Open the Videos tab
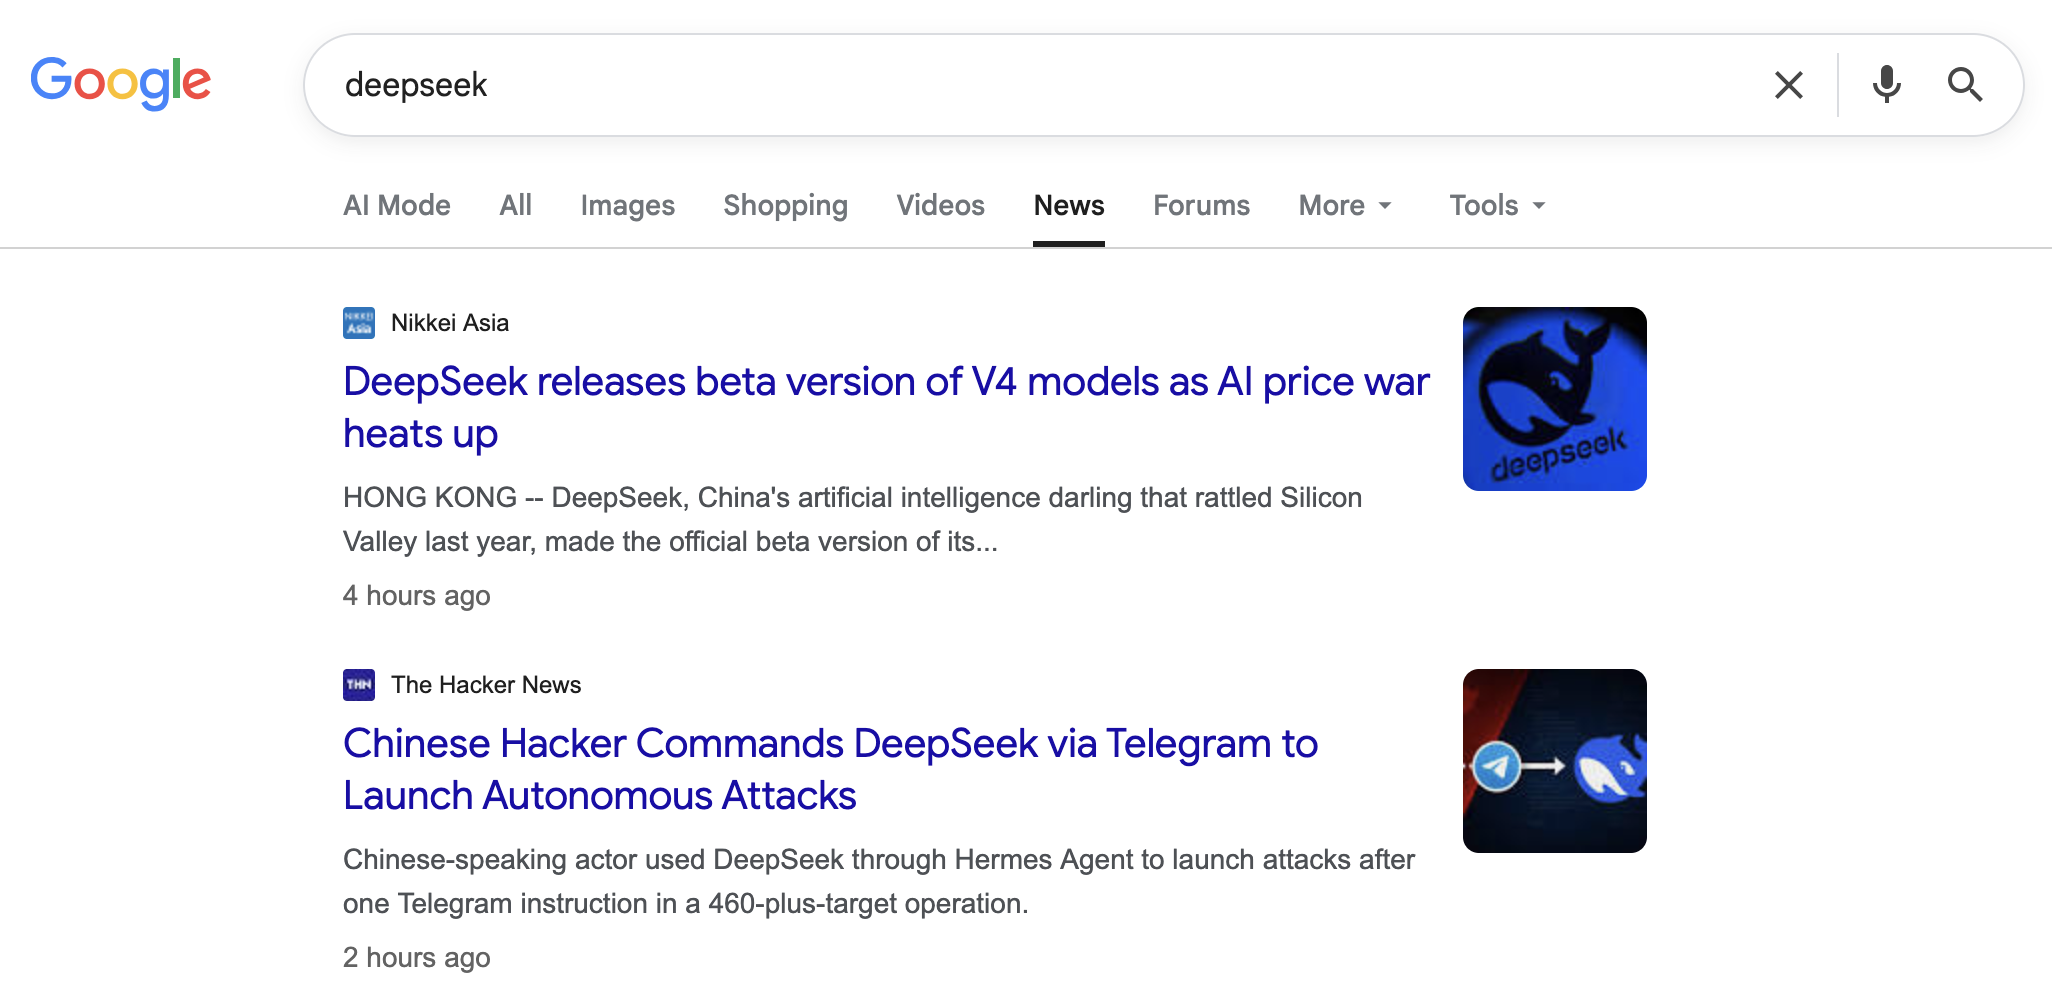This screenshot has width=2052, height=996. pyautogui.click(x=941, y=205)
